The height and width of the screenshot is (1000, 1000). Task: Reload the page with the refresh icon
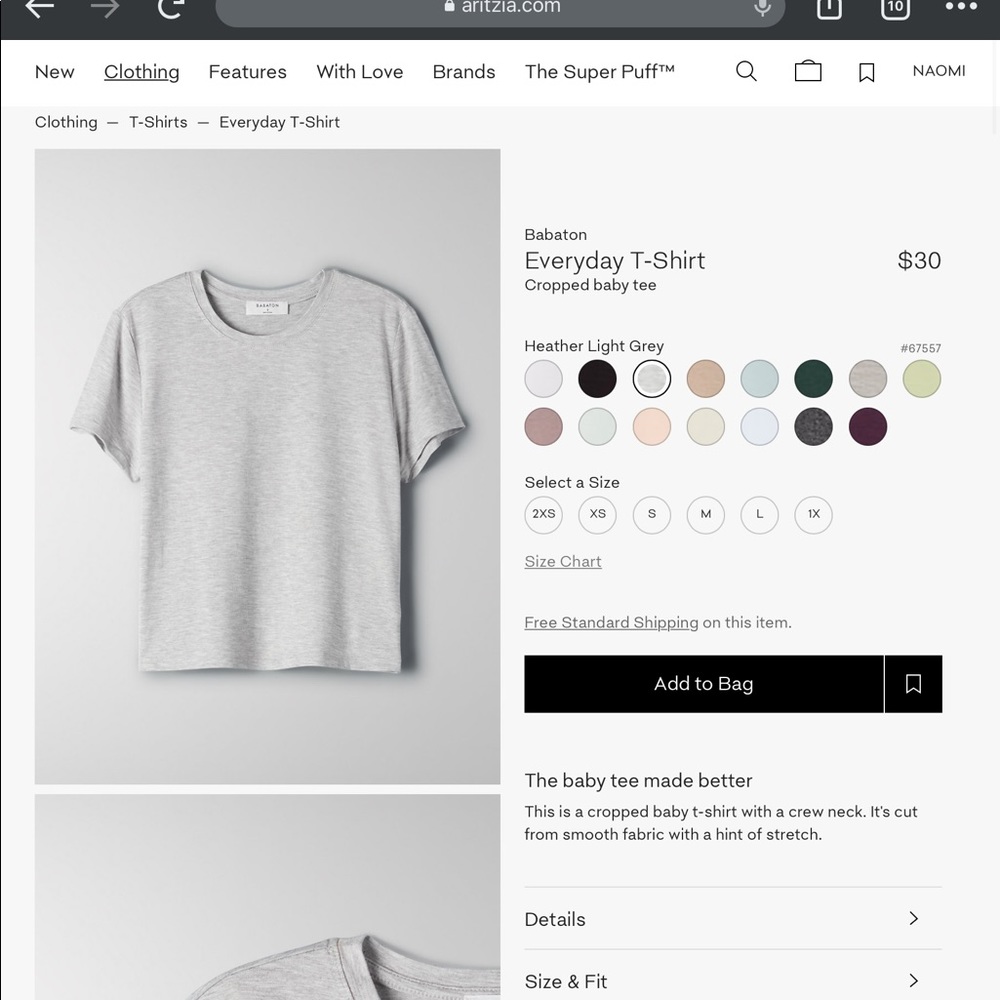point(170,10)
